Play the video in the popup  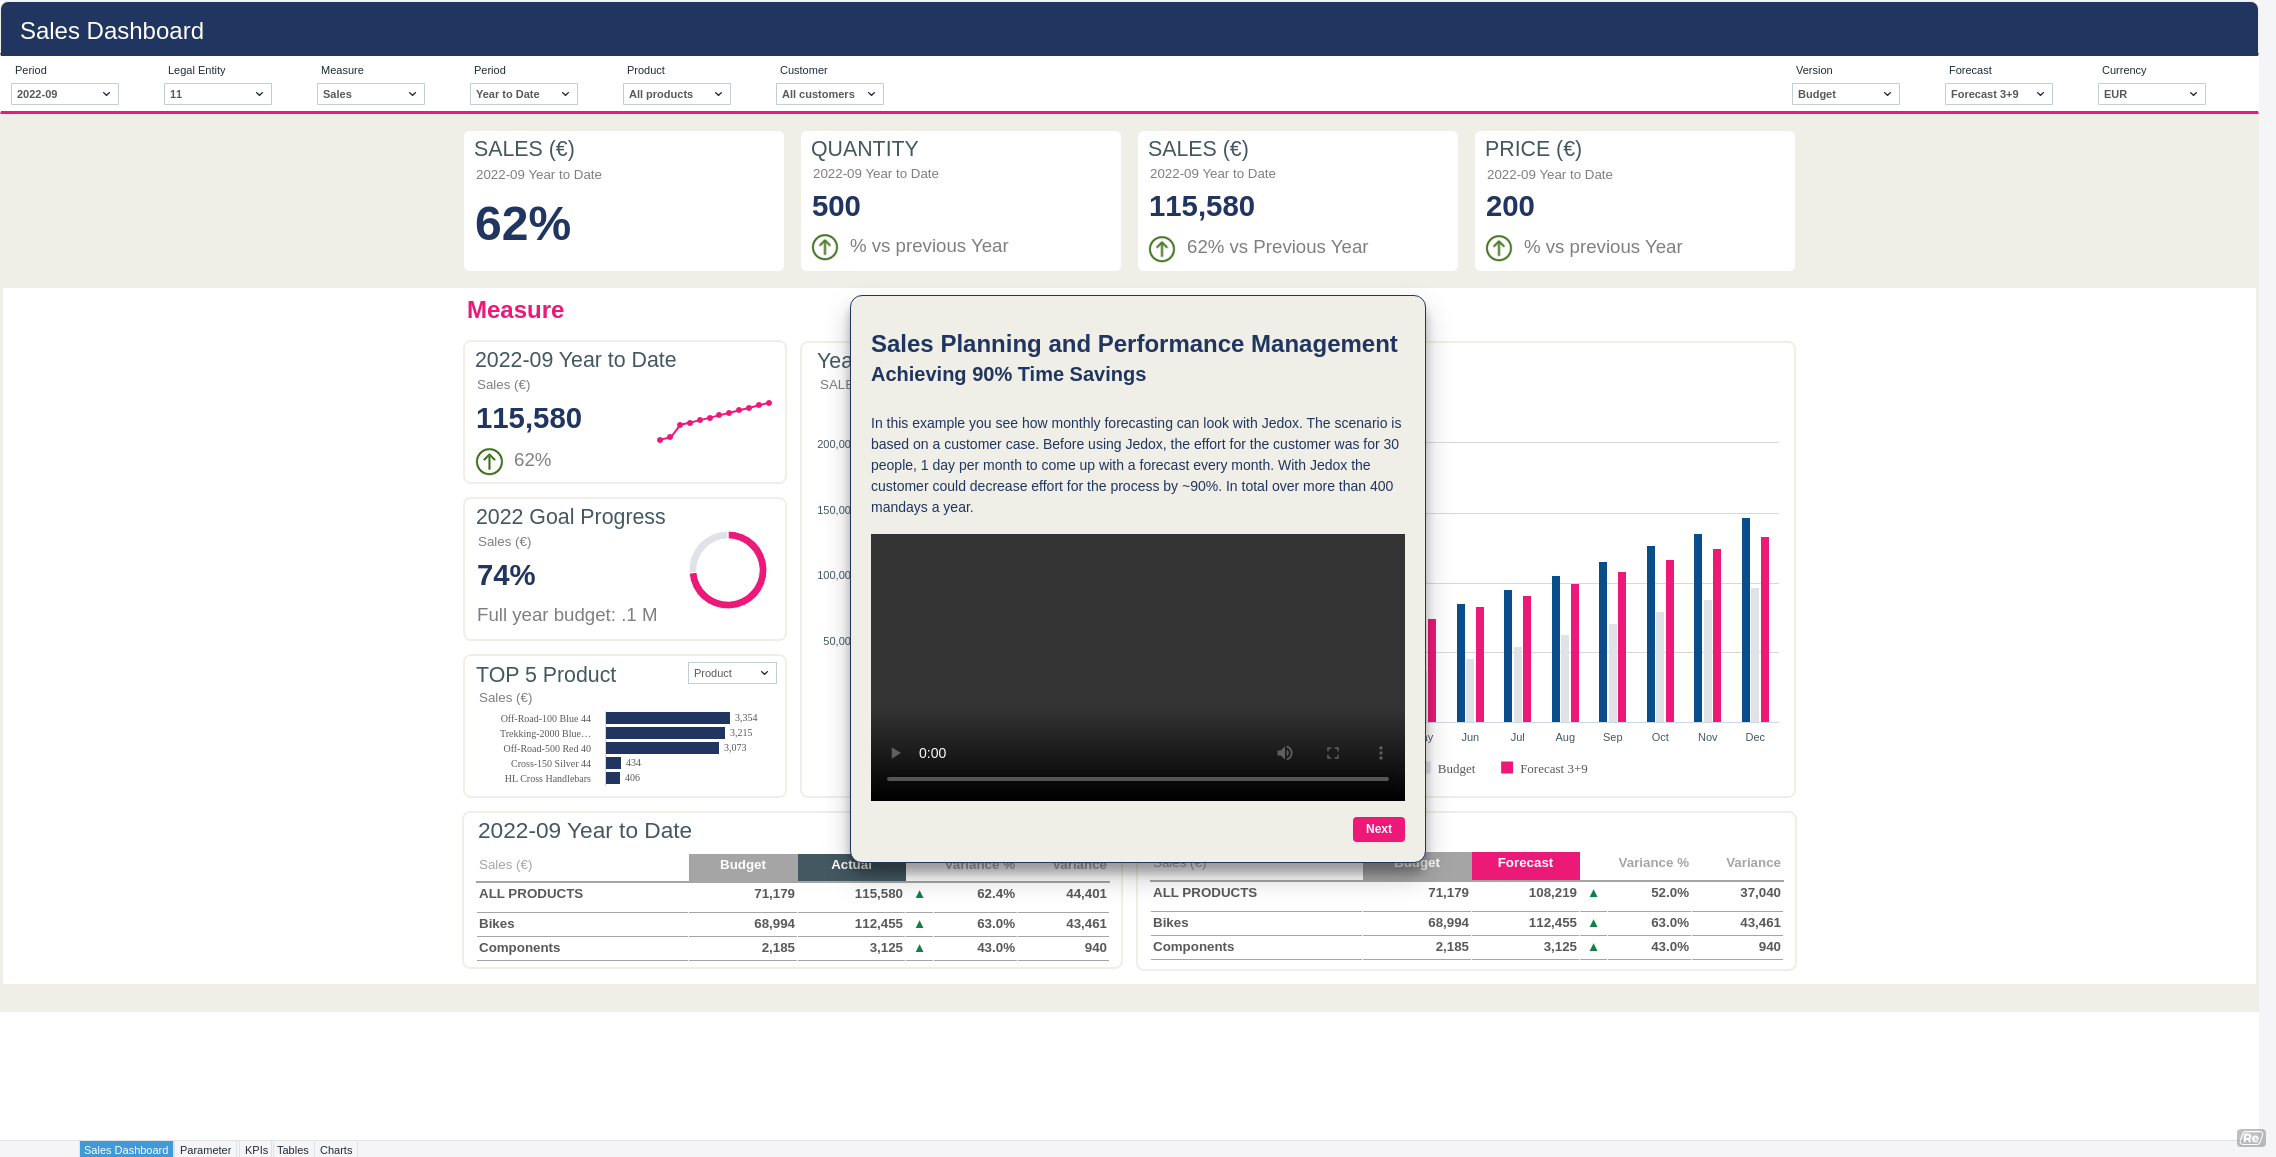(896, 753)
